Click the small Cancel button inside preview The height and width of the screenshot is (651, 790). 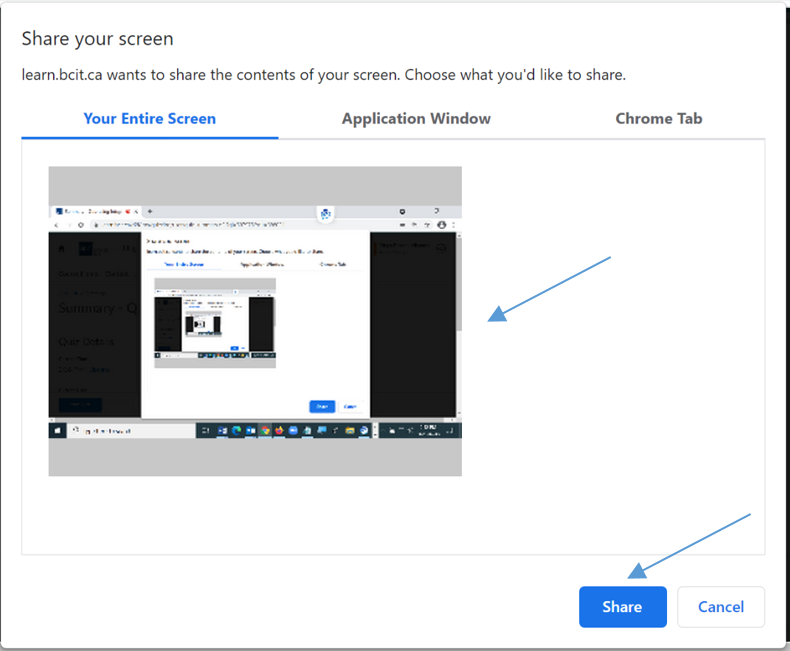[349, 406]
